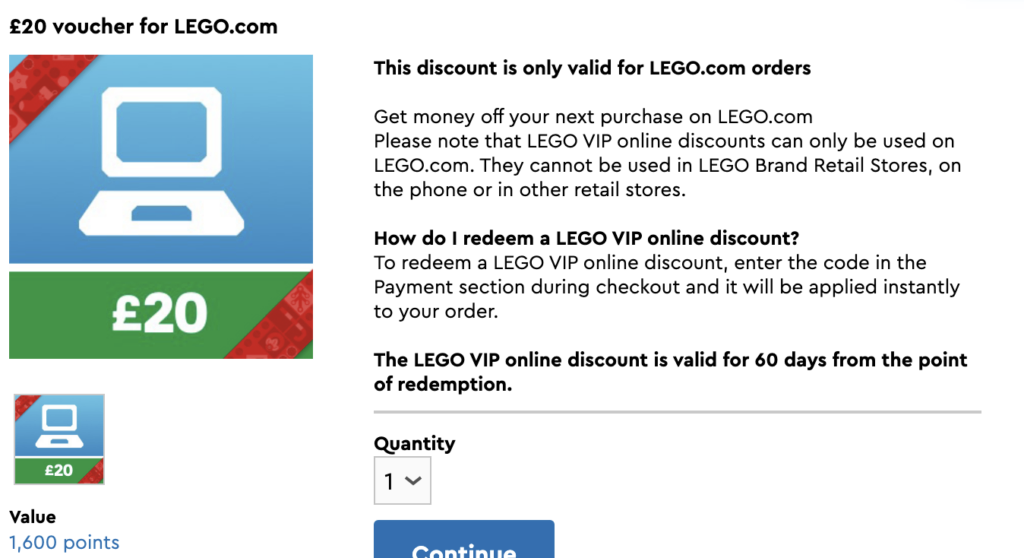The height and width of the screenshot is (558, 1024).
Task: Open the Quantity dropdown
Action: coord(402,481)
